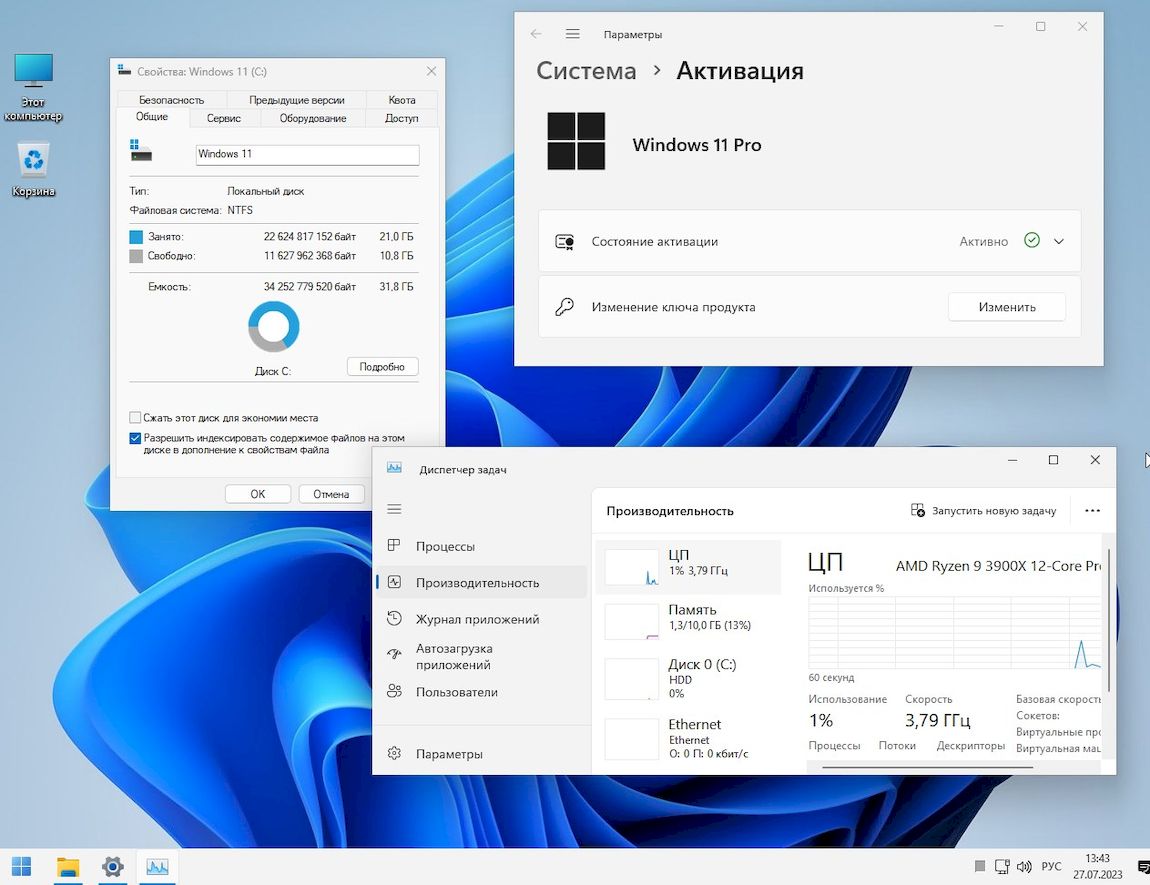Viewport: 1150px width, 885px height.
Task: Enable compress this drive checkbox
Action: click(135, 417)
